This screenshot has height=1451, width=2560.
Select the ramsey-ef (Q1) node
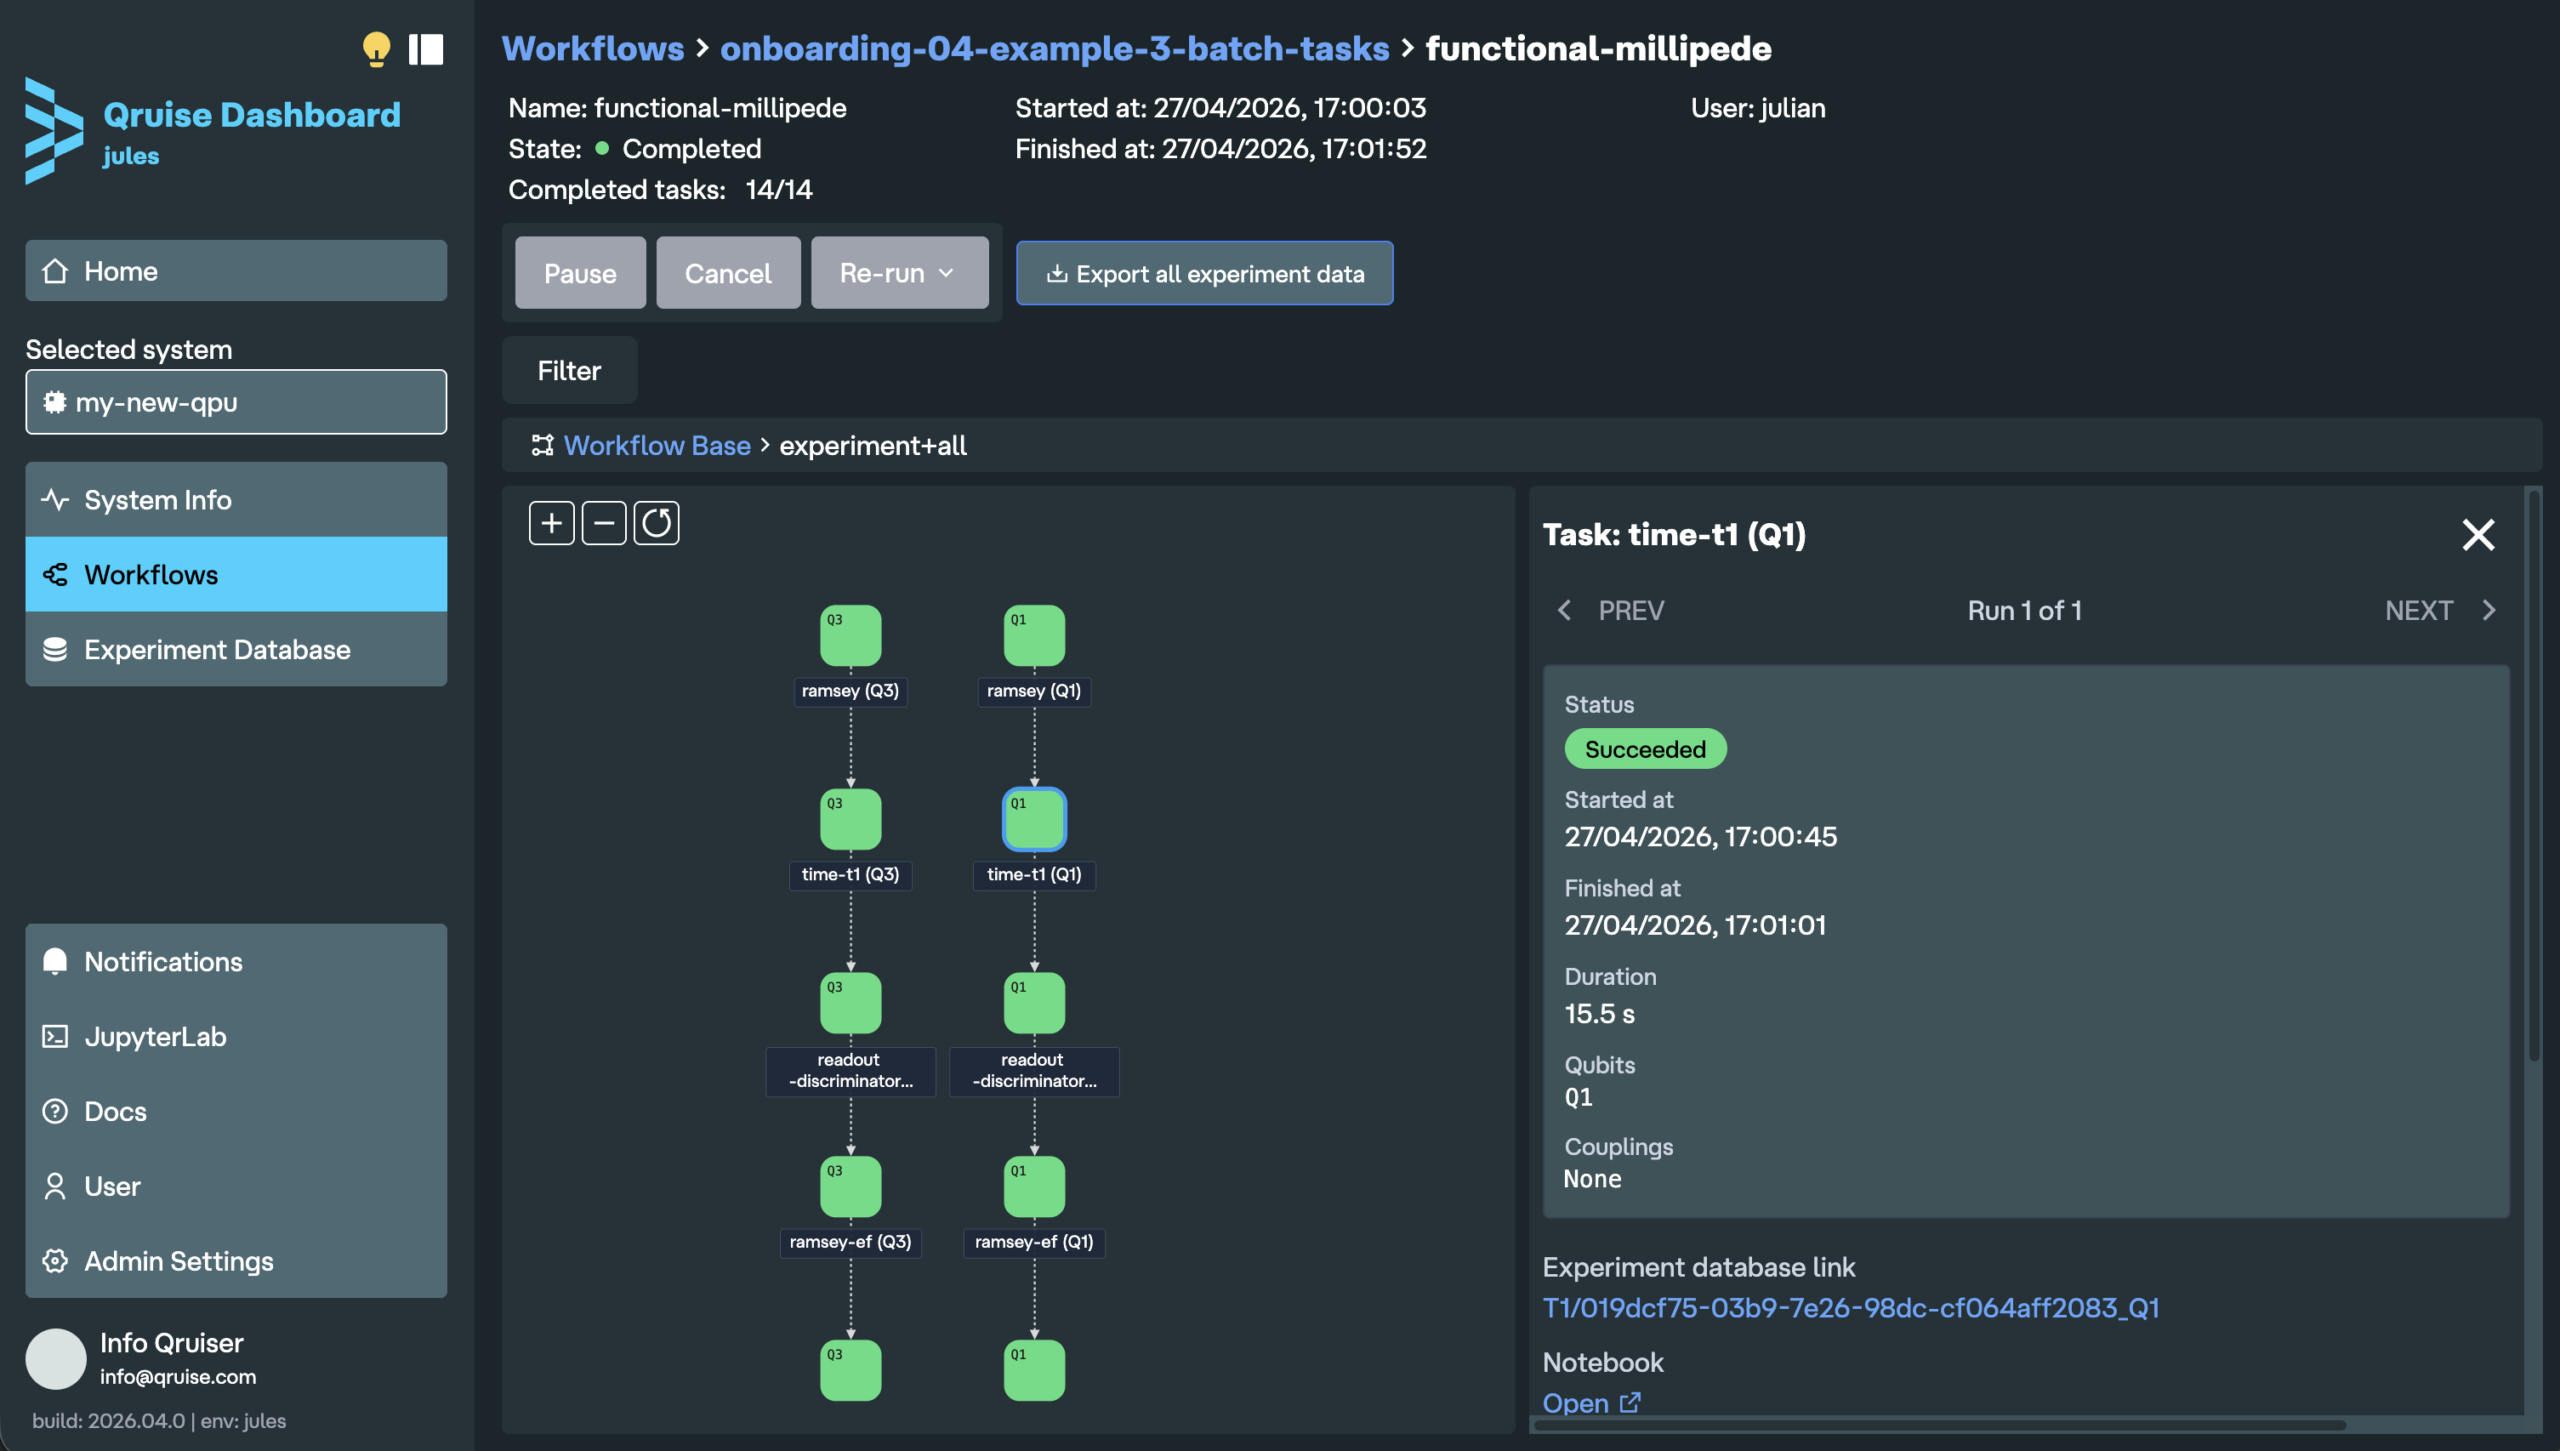click(x=1034, y=1186)
